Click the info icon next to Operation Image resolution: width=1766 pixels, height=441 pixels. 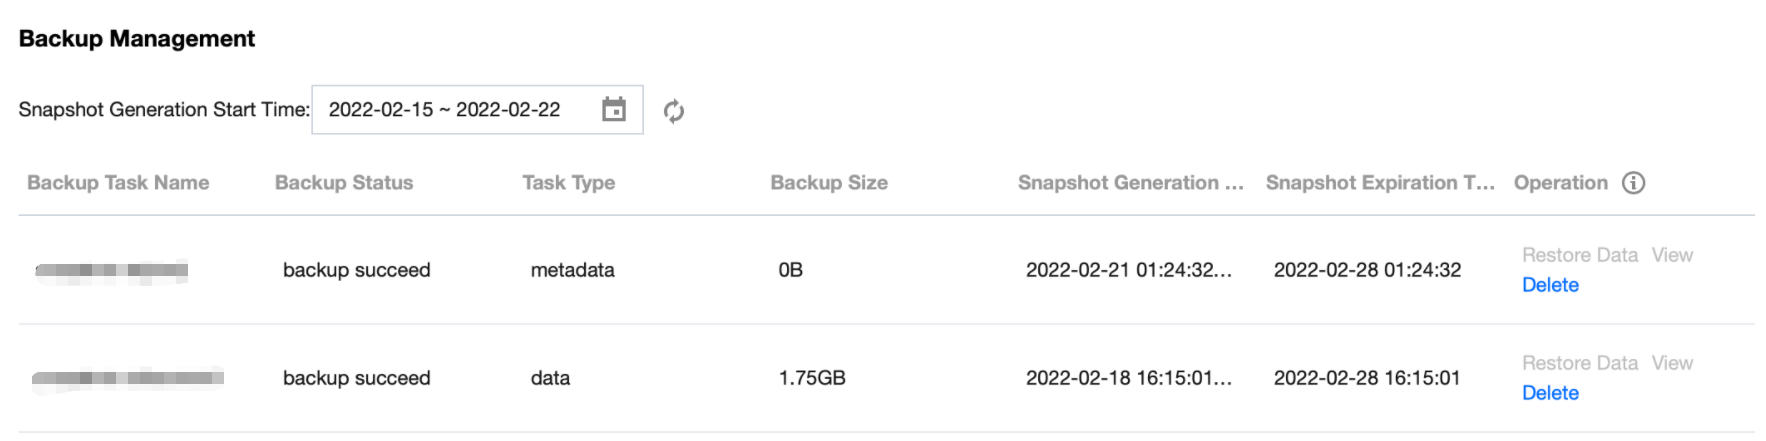(1633, 183)
